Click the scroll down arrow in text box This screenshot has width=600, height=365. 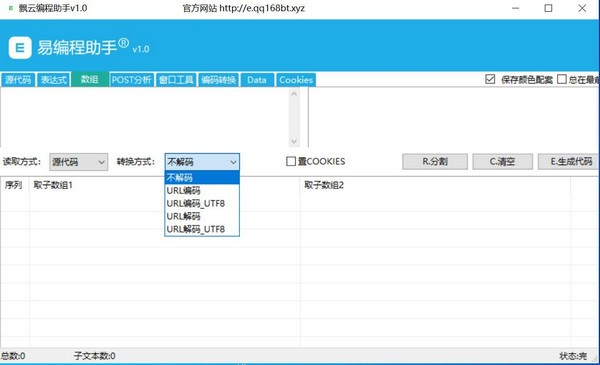(294, 141)
